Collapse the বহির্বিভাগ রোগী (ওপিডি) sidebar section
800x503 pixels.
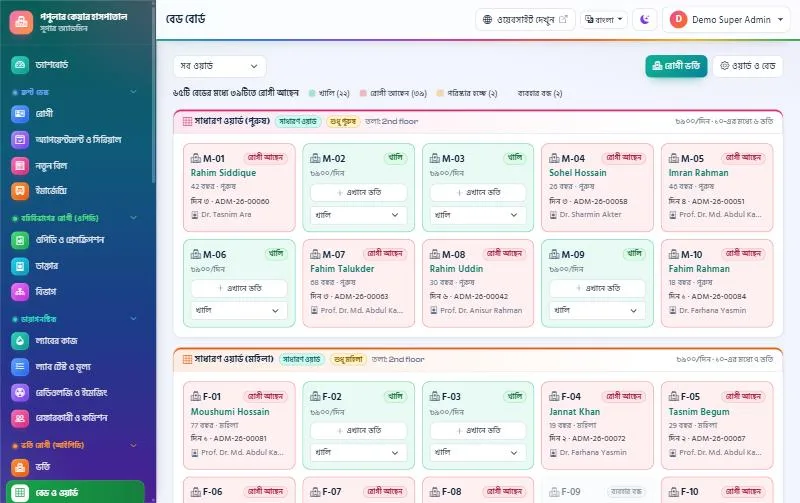click(133, 218)
